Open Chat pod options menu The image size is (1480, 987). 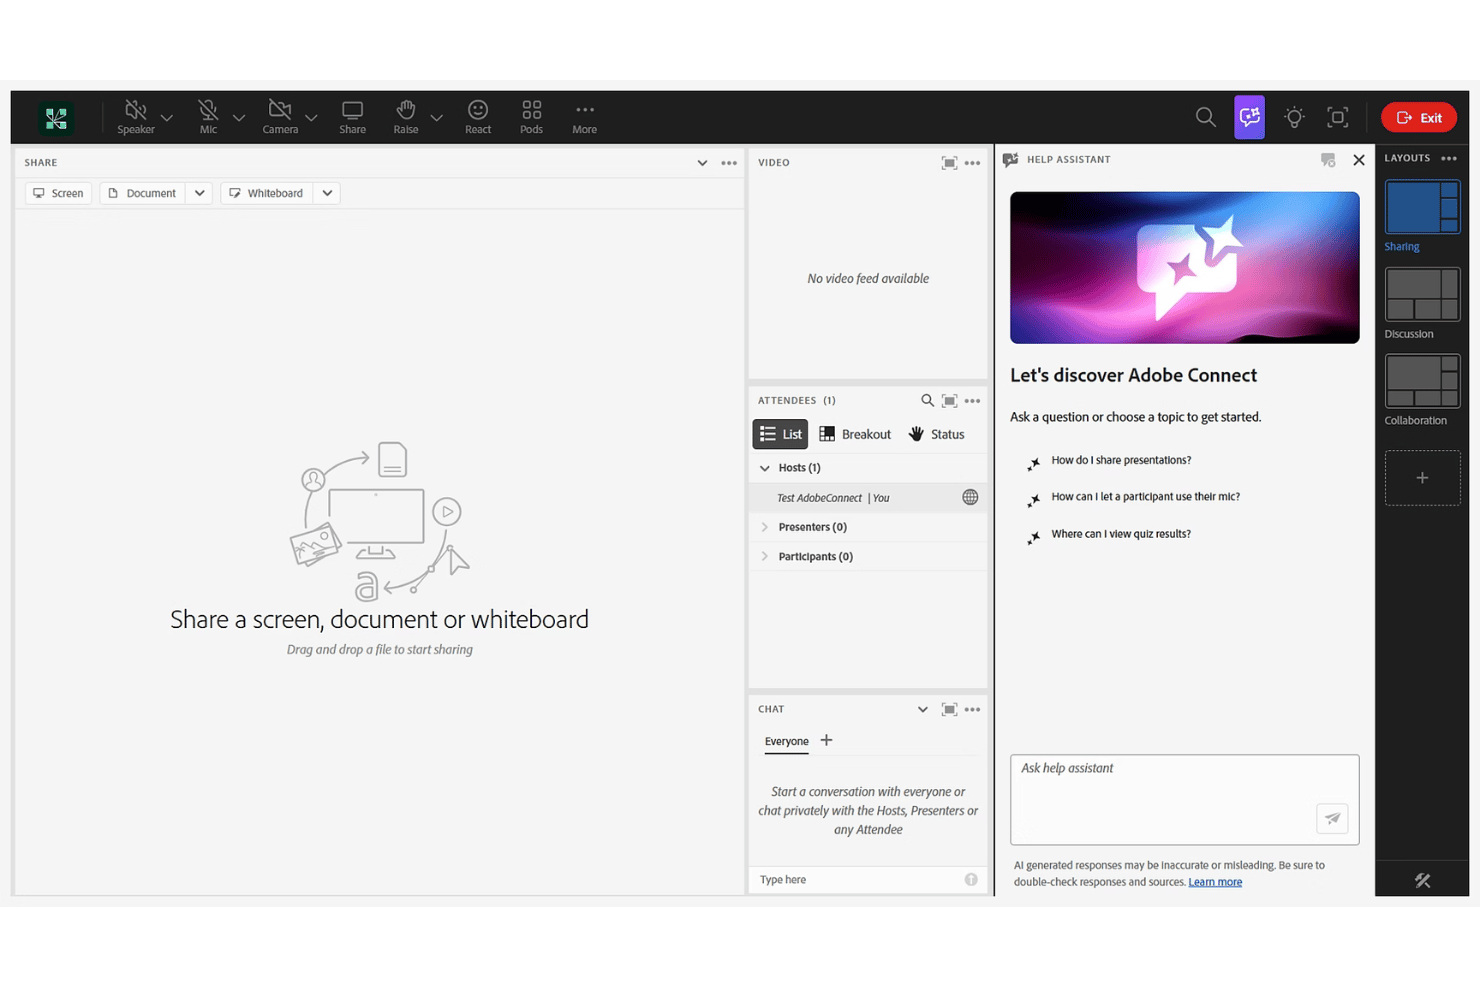(x=973, y=710)
